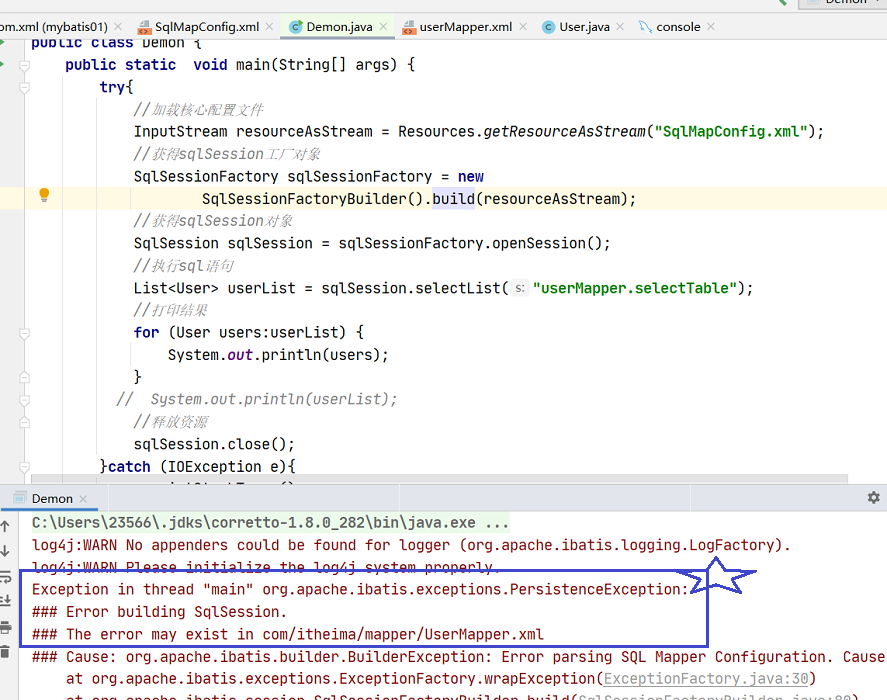Viewport: 887px width, 700px height.
Task: Click the PersistenceException console line
Action: [359, 589]
